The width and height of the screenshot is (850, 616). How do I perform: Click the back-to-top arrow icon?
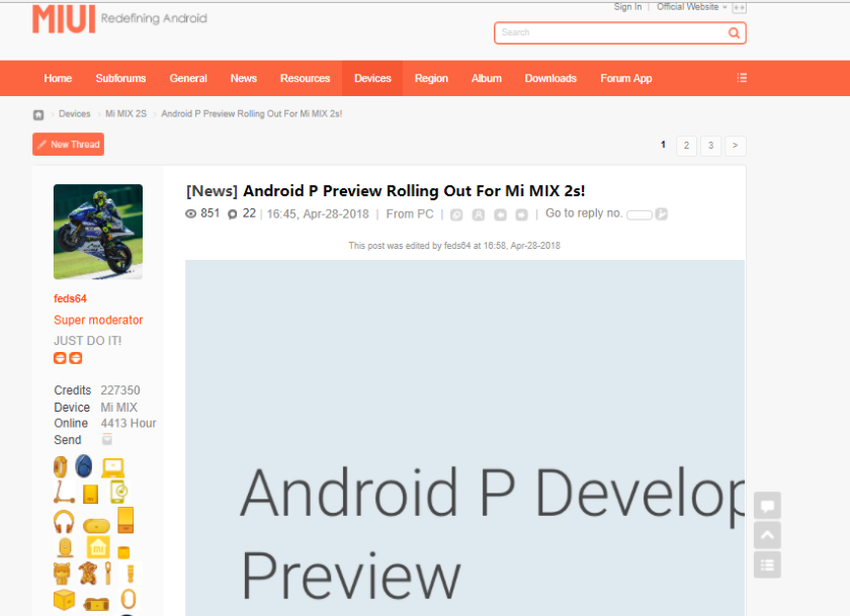point(767,535)
